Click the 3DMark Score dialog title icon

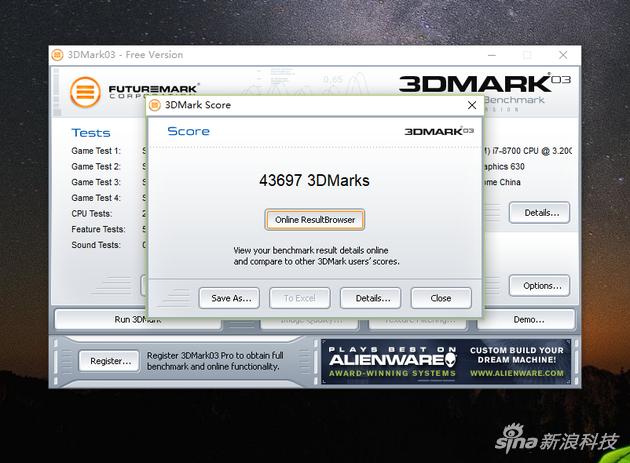tap(155, 105)
